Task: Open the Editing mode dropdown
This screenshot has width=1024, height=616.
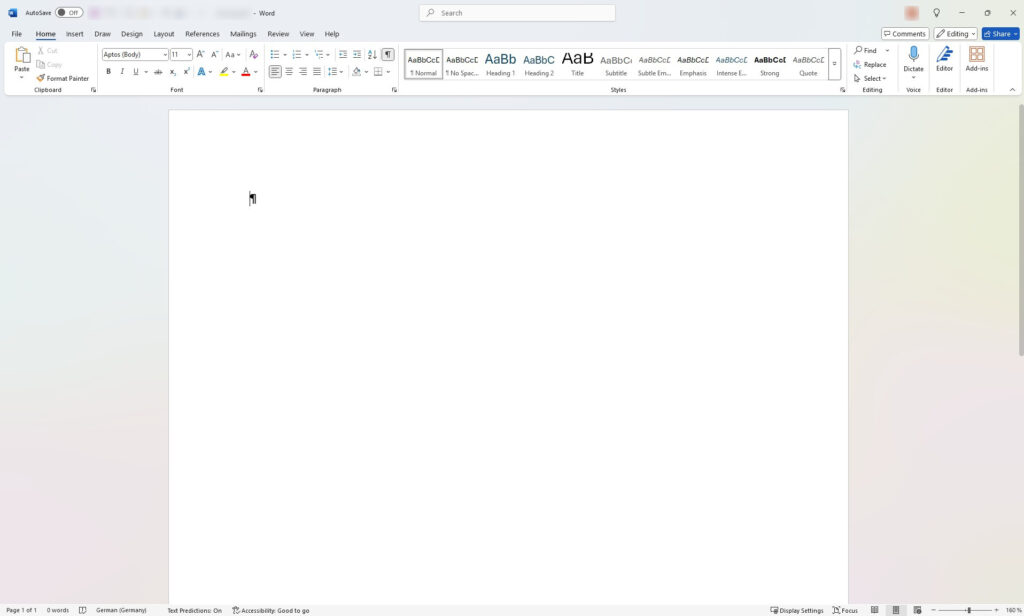Action: (956, 34)
